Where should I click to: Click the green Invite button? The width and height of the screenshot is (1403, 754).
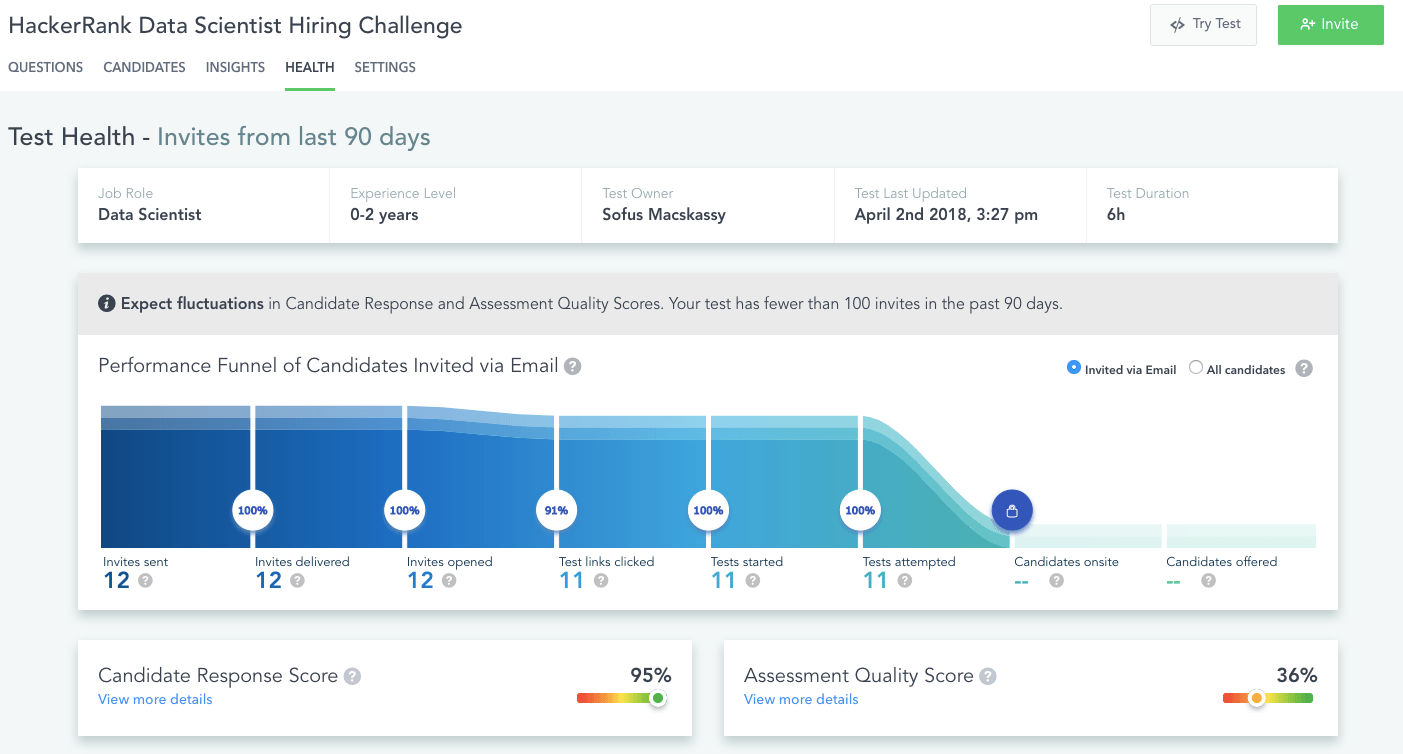click(x=1330, y=25)
